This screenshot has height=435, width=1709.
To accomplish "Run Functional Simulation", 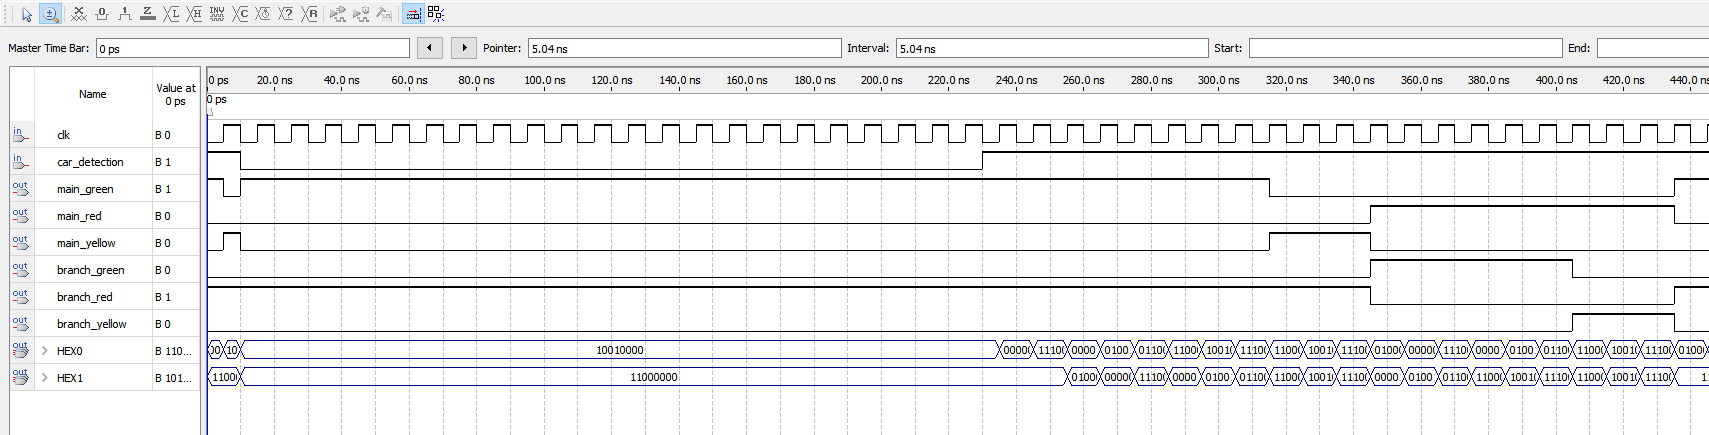I will point(338,14).
